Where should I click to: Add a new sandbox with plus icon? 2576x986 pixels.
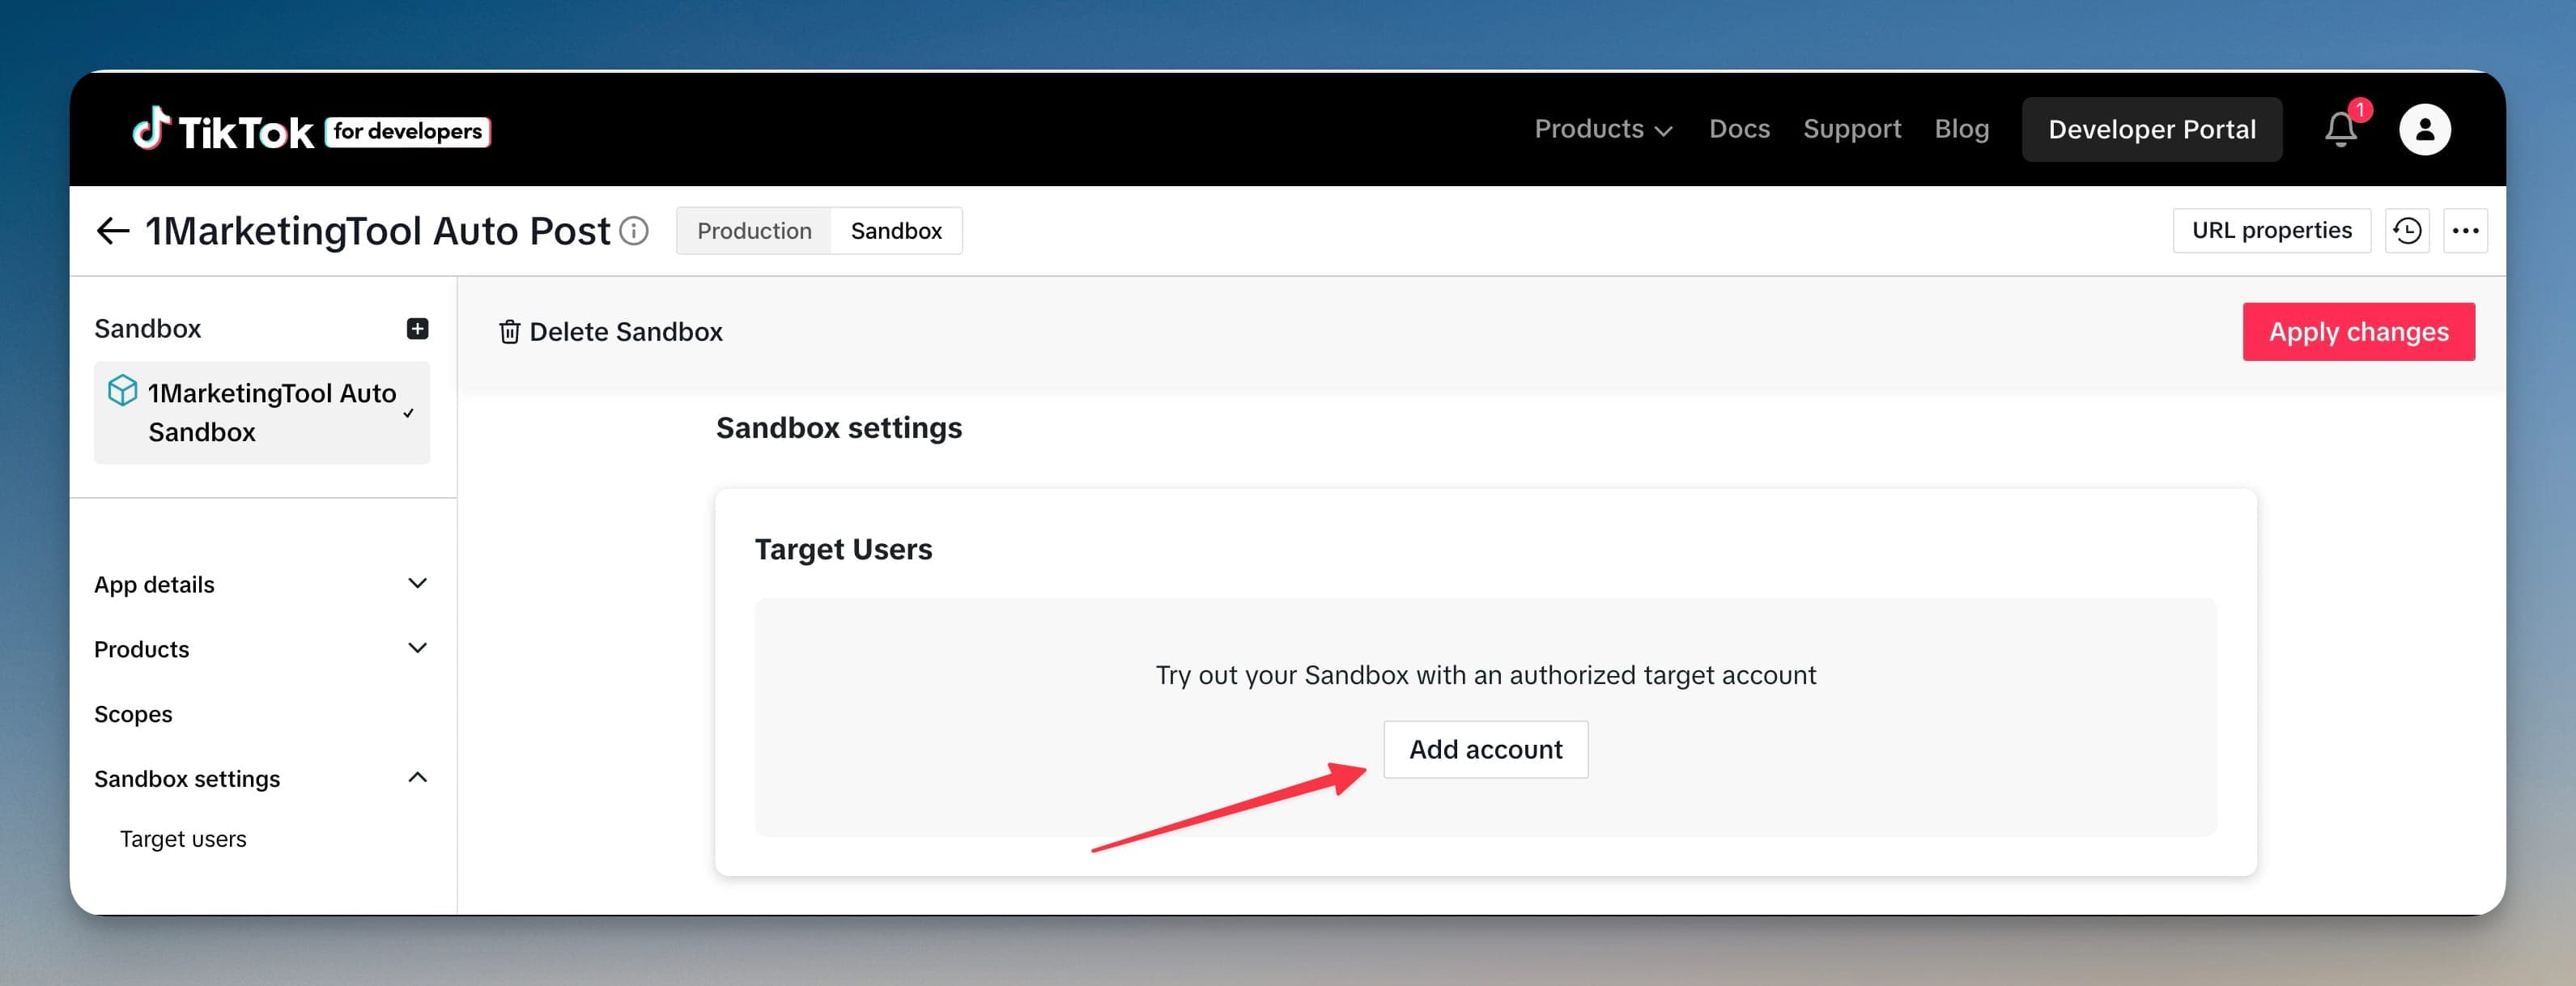(x=418, y=328)
